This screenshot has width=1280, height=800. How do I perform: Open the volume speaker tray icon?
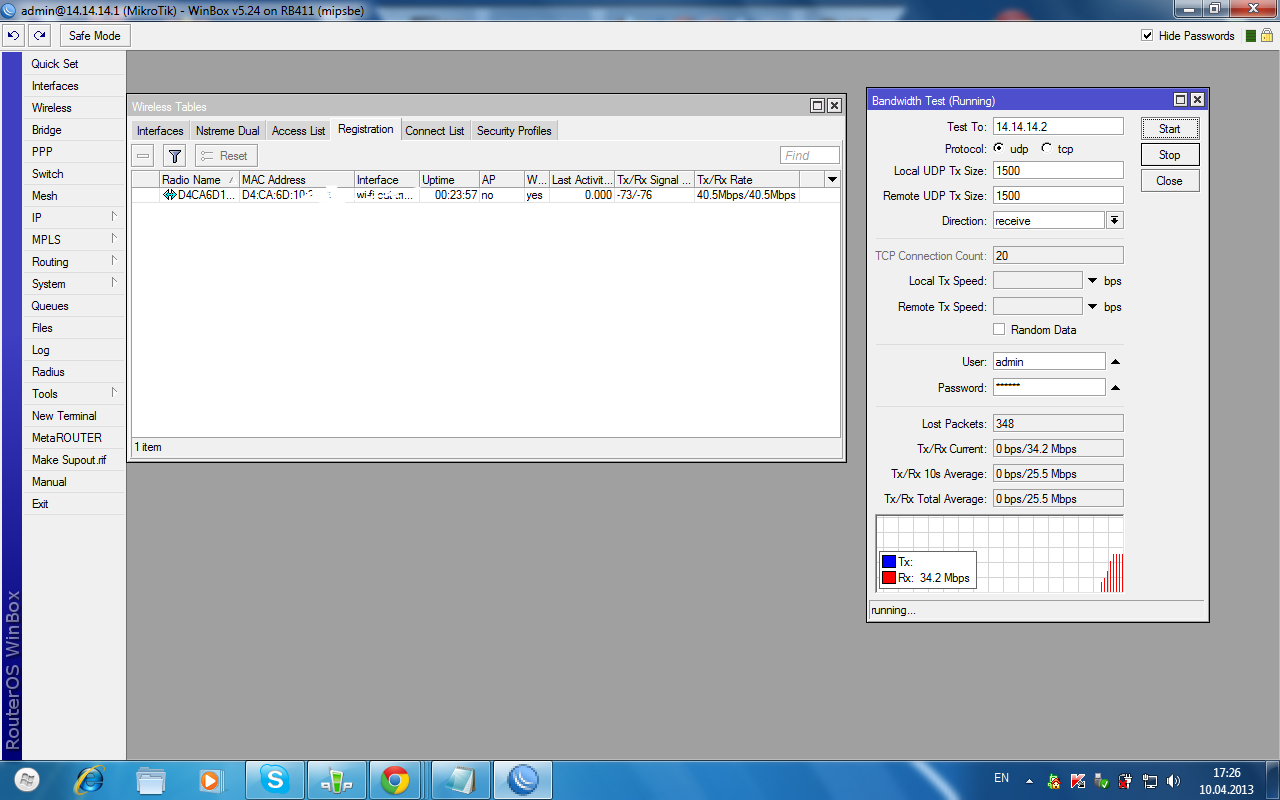[x=1174, y=780]
